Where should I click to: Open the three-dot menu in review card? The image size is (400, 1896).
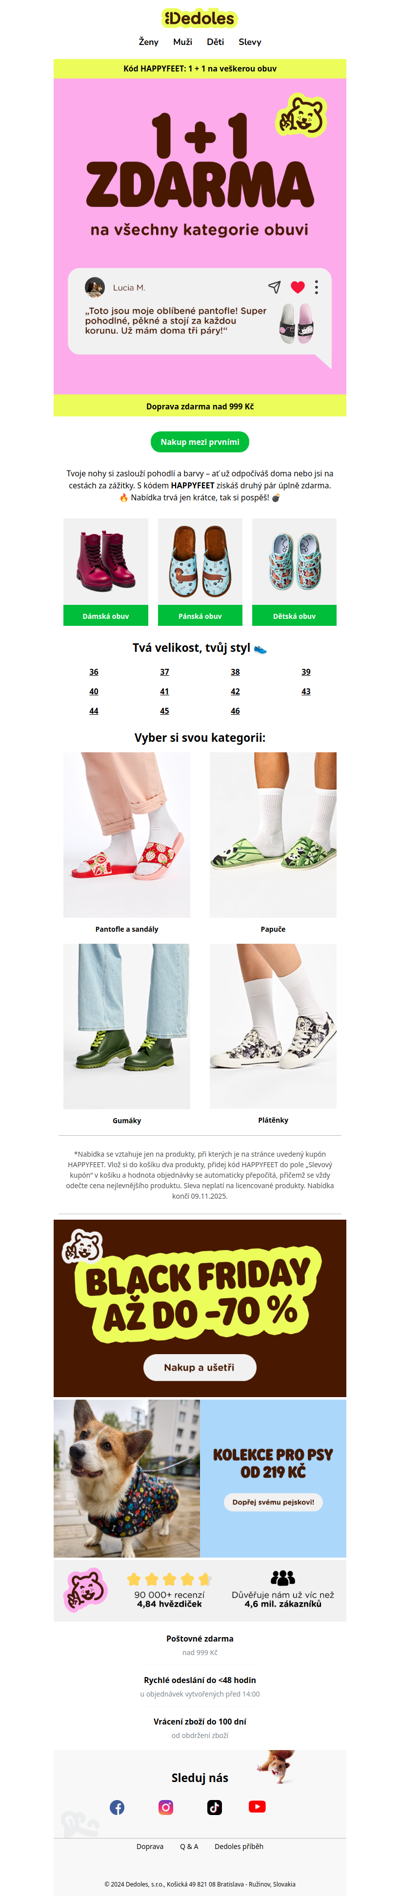(317, 287)
